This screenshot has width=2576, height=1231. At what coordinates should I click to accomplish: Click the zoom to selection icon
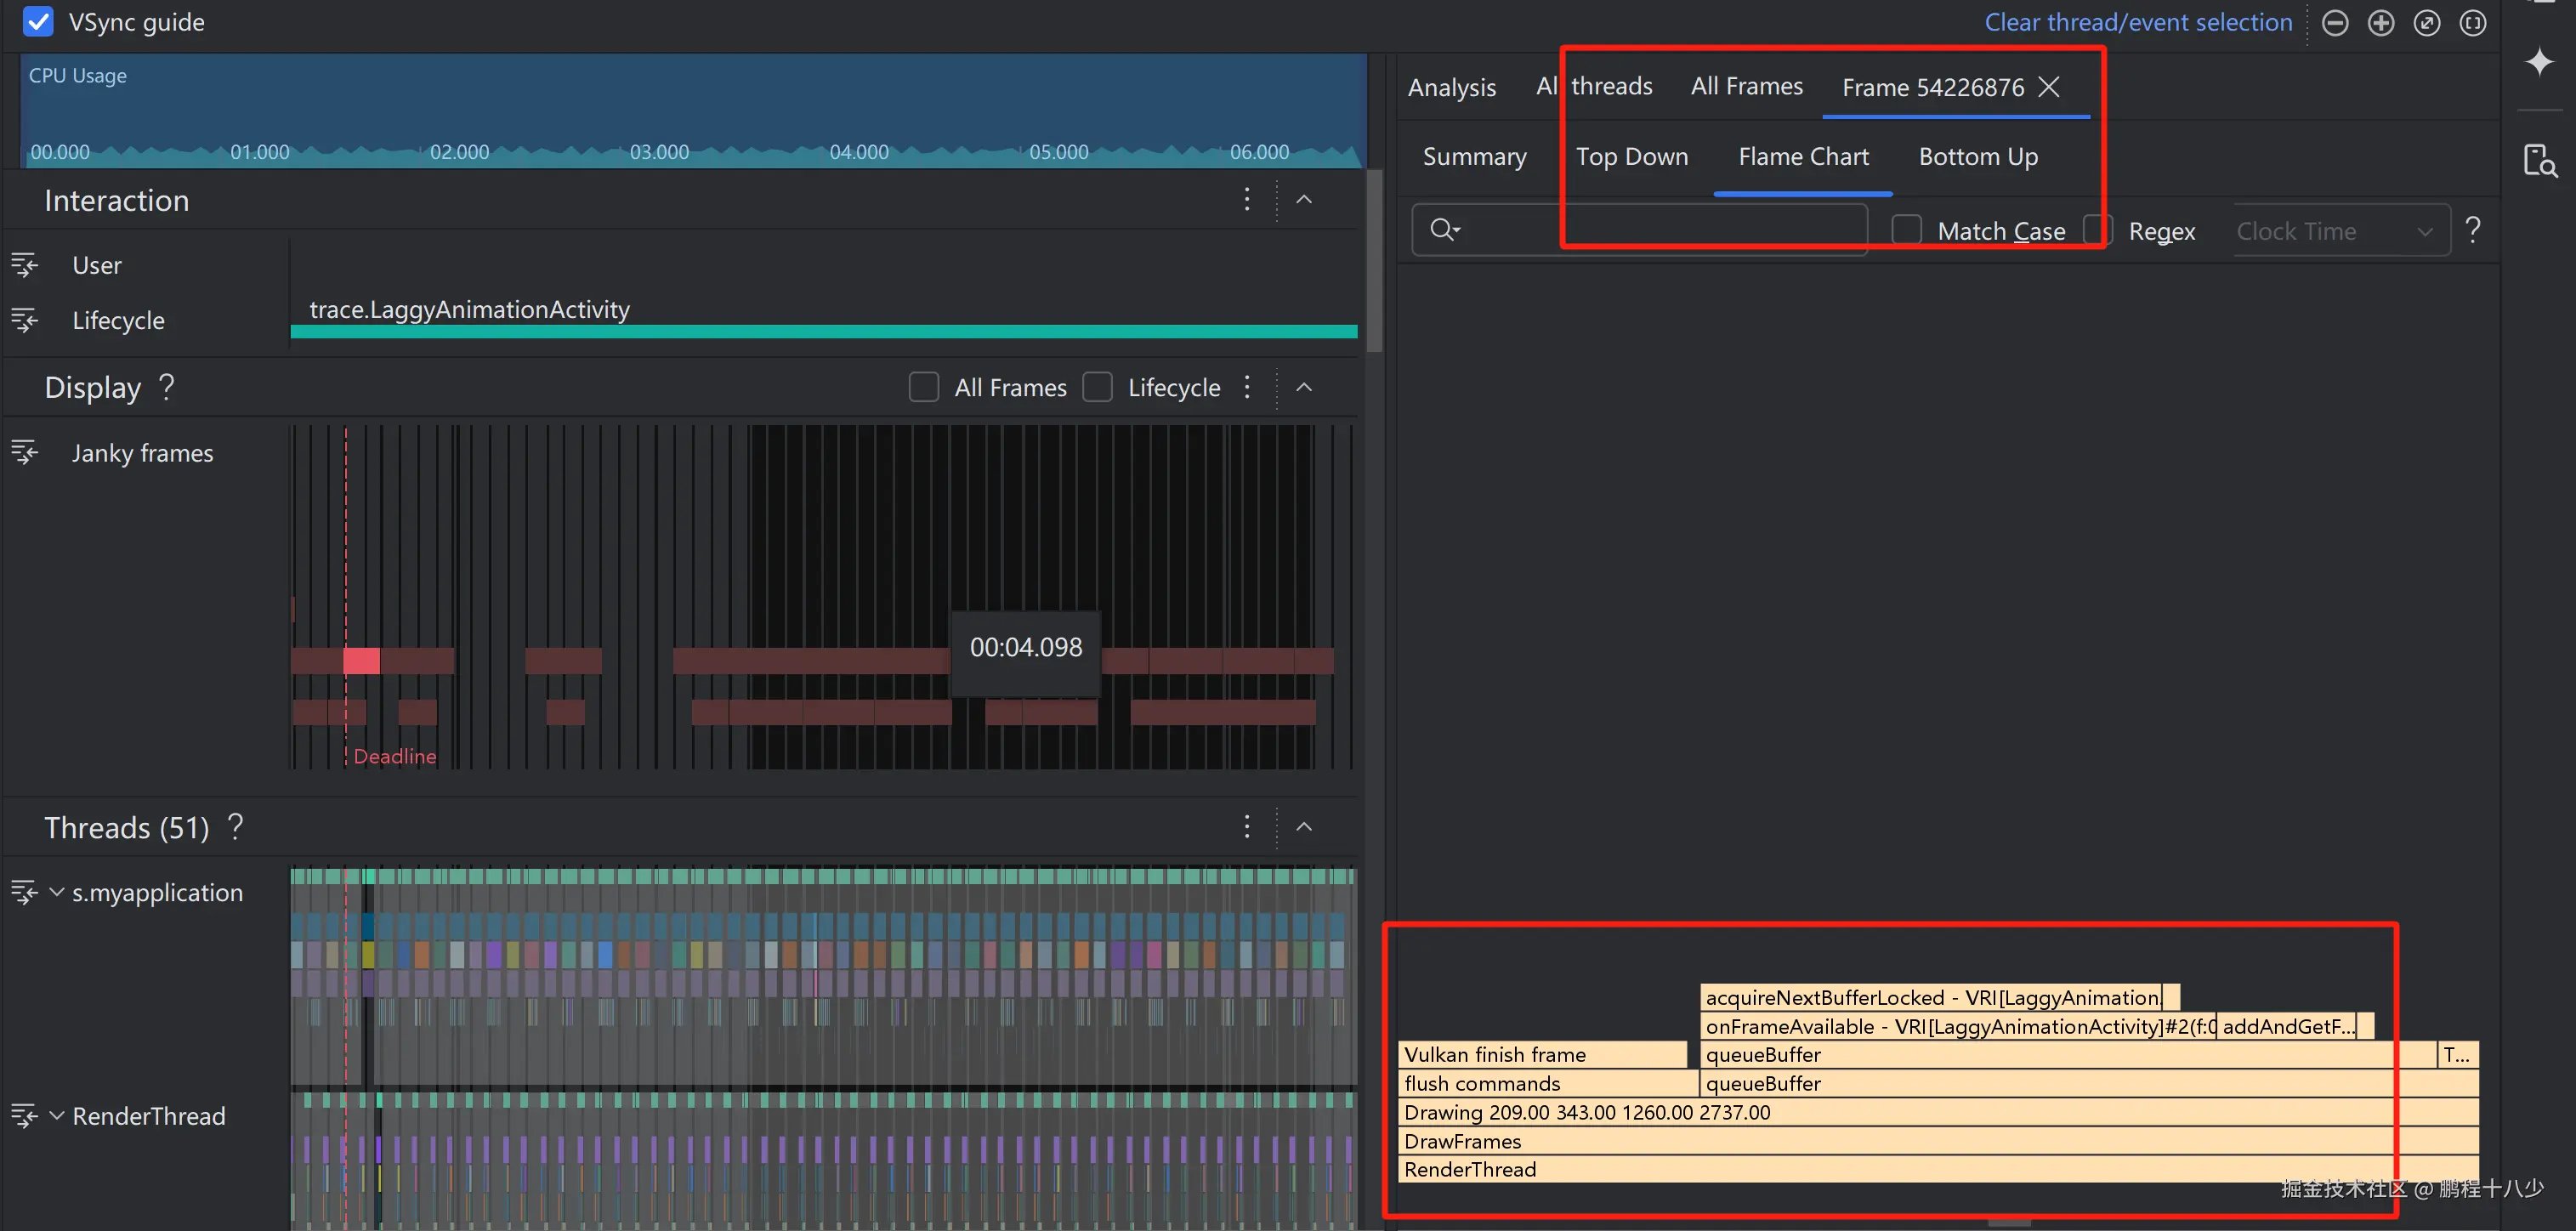(x=2473, y=23)
